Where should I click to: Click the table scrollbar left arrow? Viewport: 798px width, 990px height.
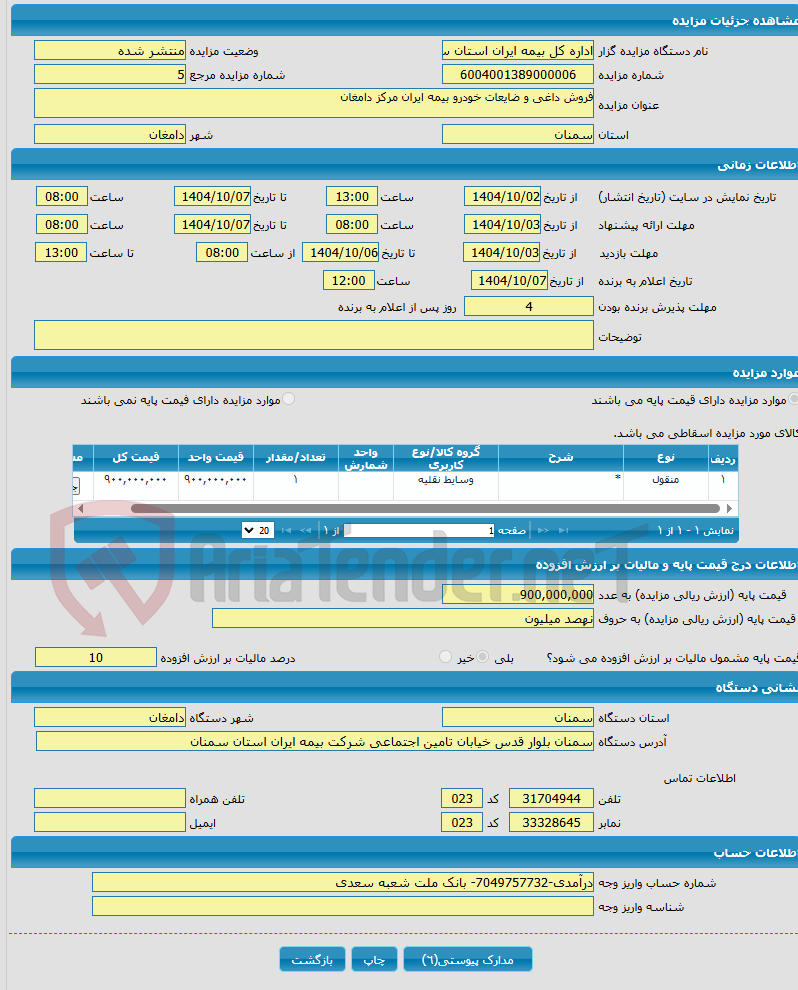click(80, 508)
